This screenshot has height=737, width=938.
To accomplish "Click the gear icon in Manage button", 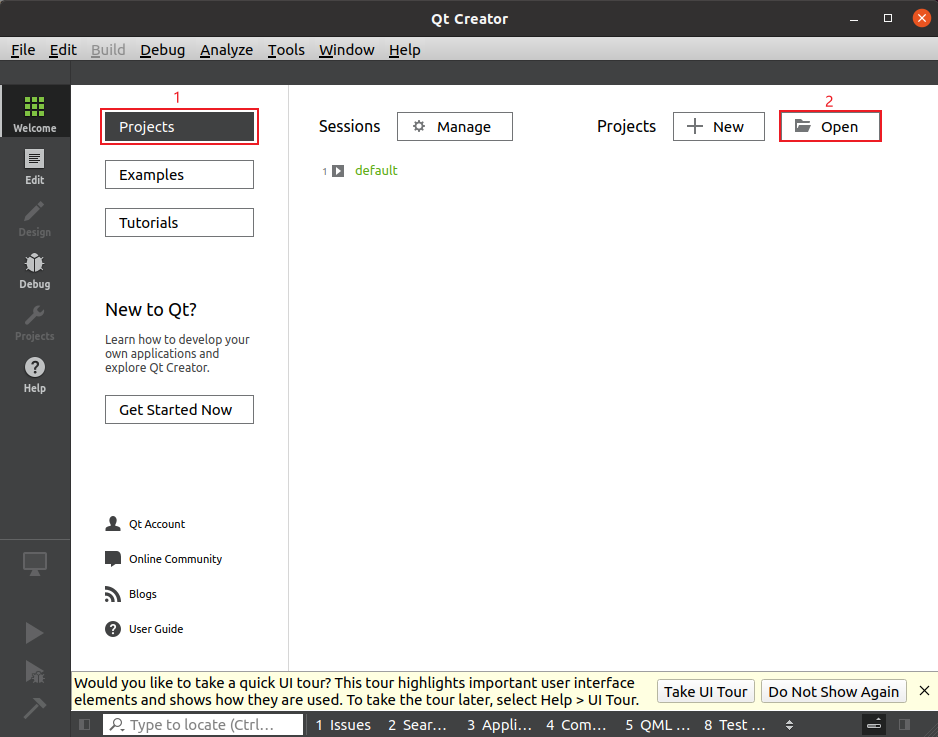I will click(x=419, y=126).
